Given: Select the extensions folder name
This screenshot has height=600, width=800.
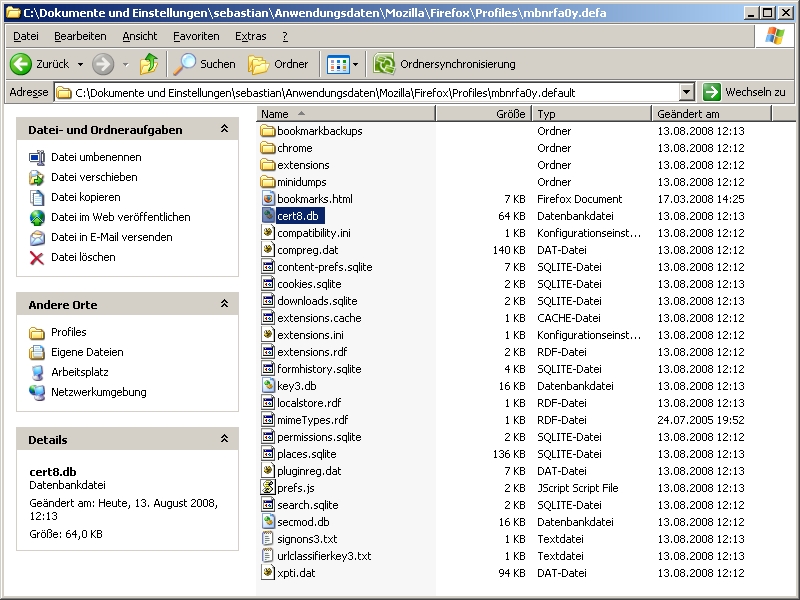Looking at the screenshot, I should pos(303,165).
